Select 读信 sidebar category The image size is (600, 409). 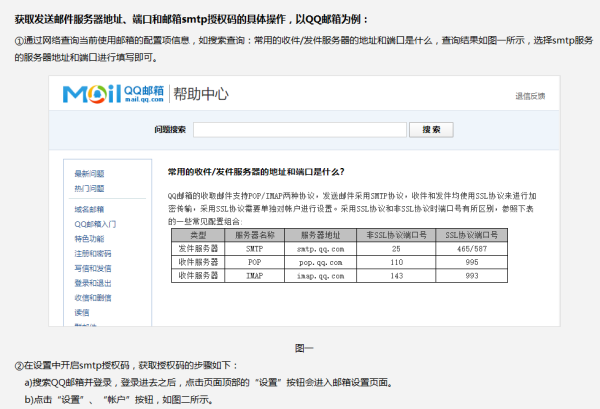pyautogui.click(x=81, y=311)
